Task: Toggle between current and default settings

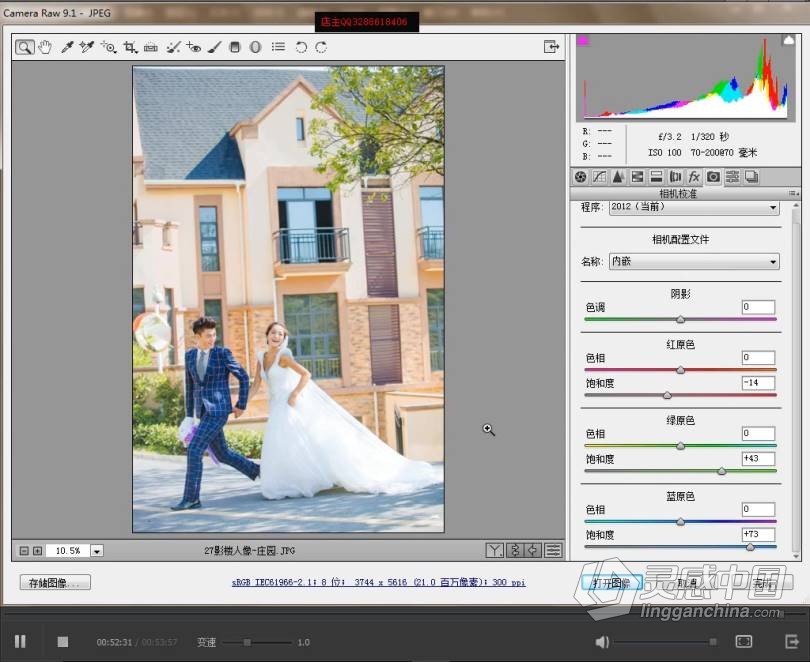Action: click(x=553, y=550)
